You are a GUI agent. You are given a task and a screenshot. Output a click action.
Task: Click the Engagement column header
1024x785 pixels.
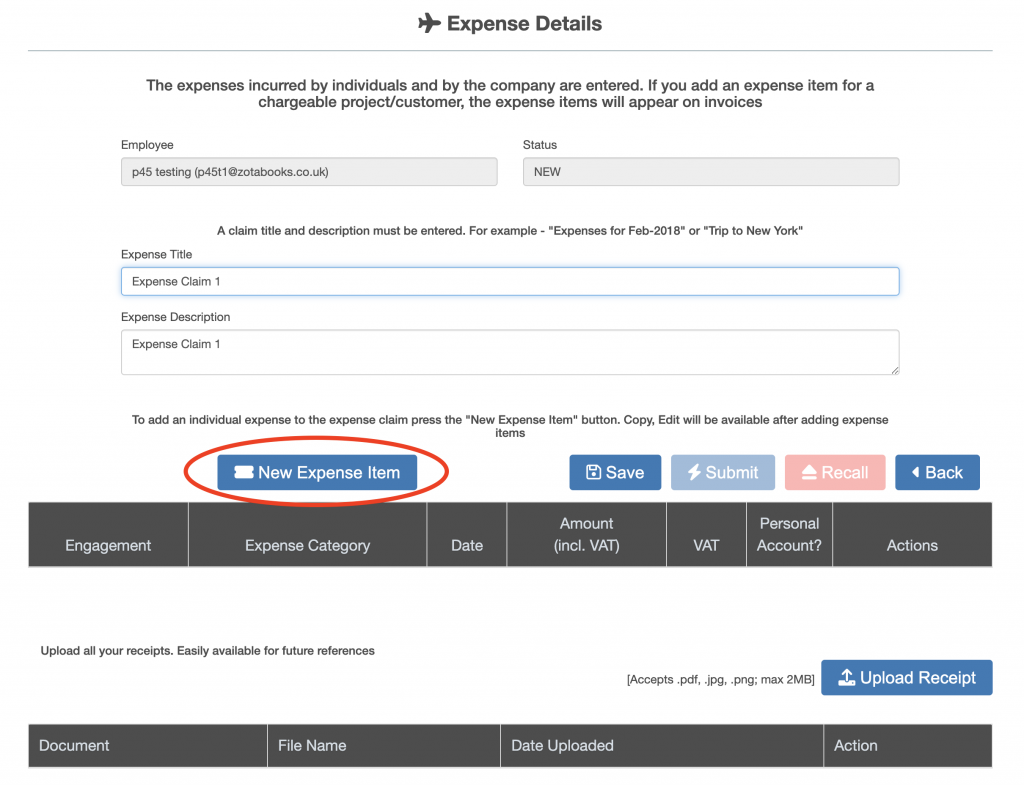click(108, 545)
